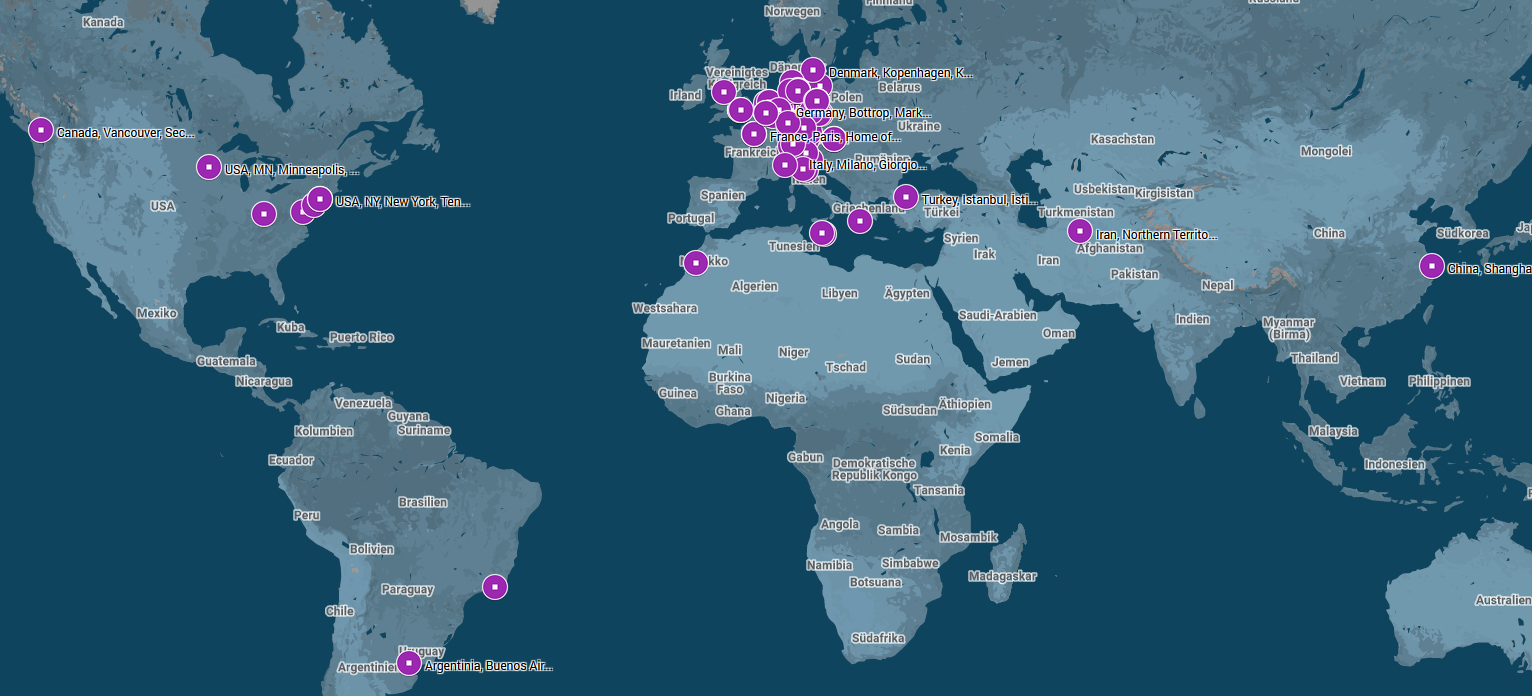Viewport: 1532px width, 696px height.
Task: Open the USA, NY, New York marker
Action: (x=320, y=200)
